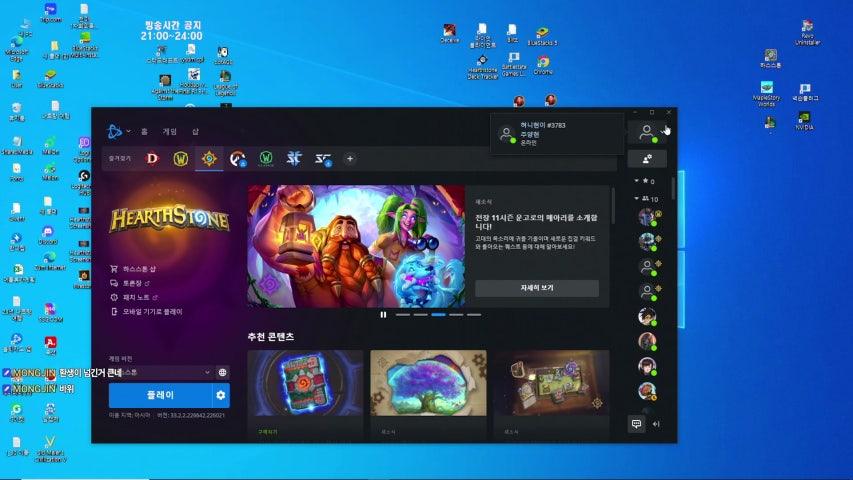The image size is (853, 480).
Task: Click the friends list scrollbar
Action: 673,188
